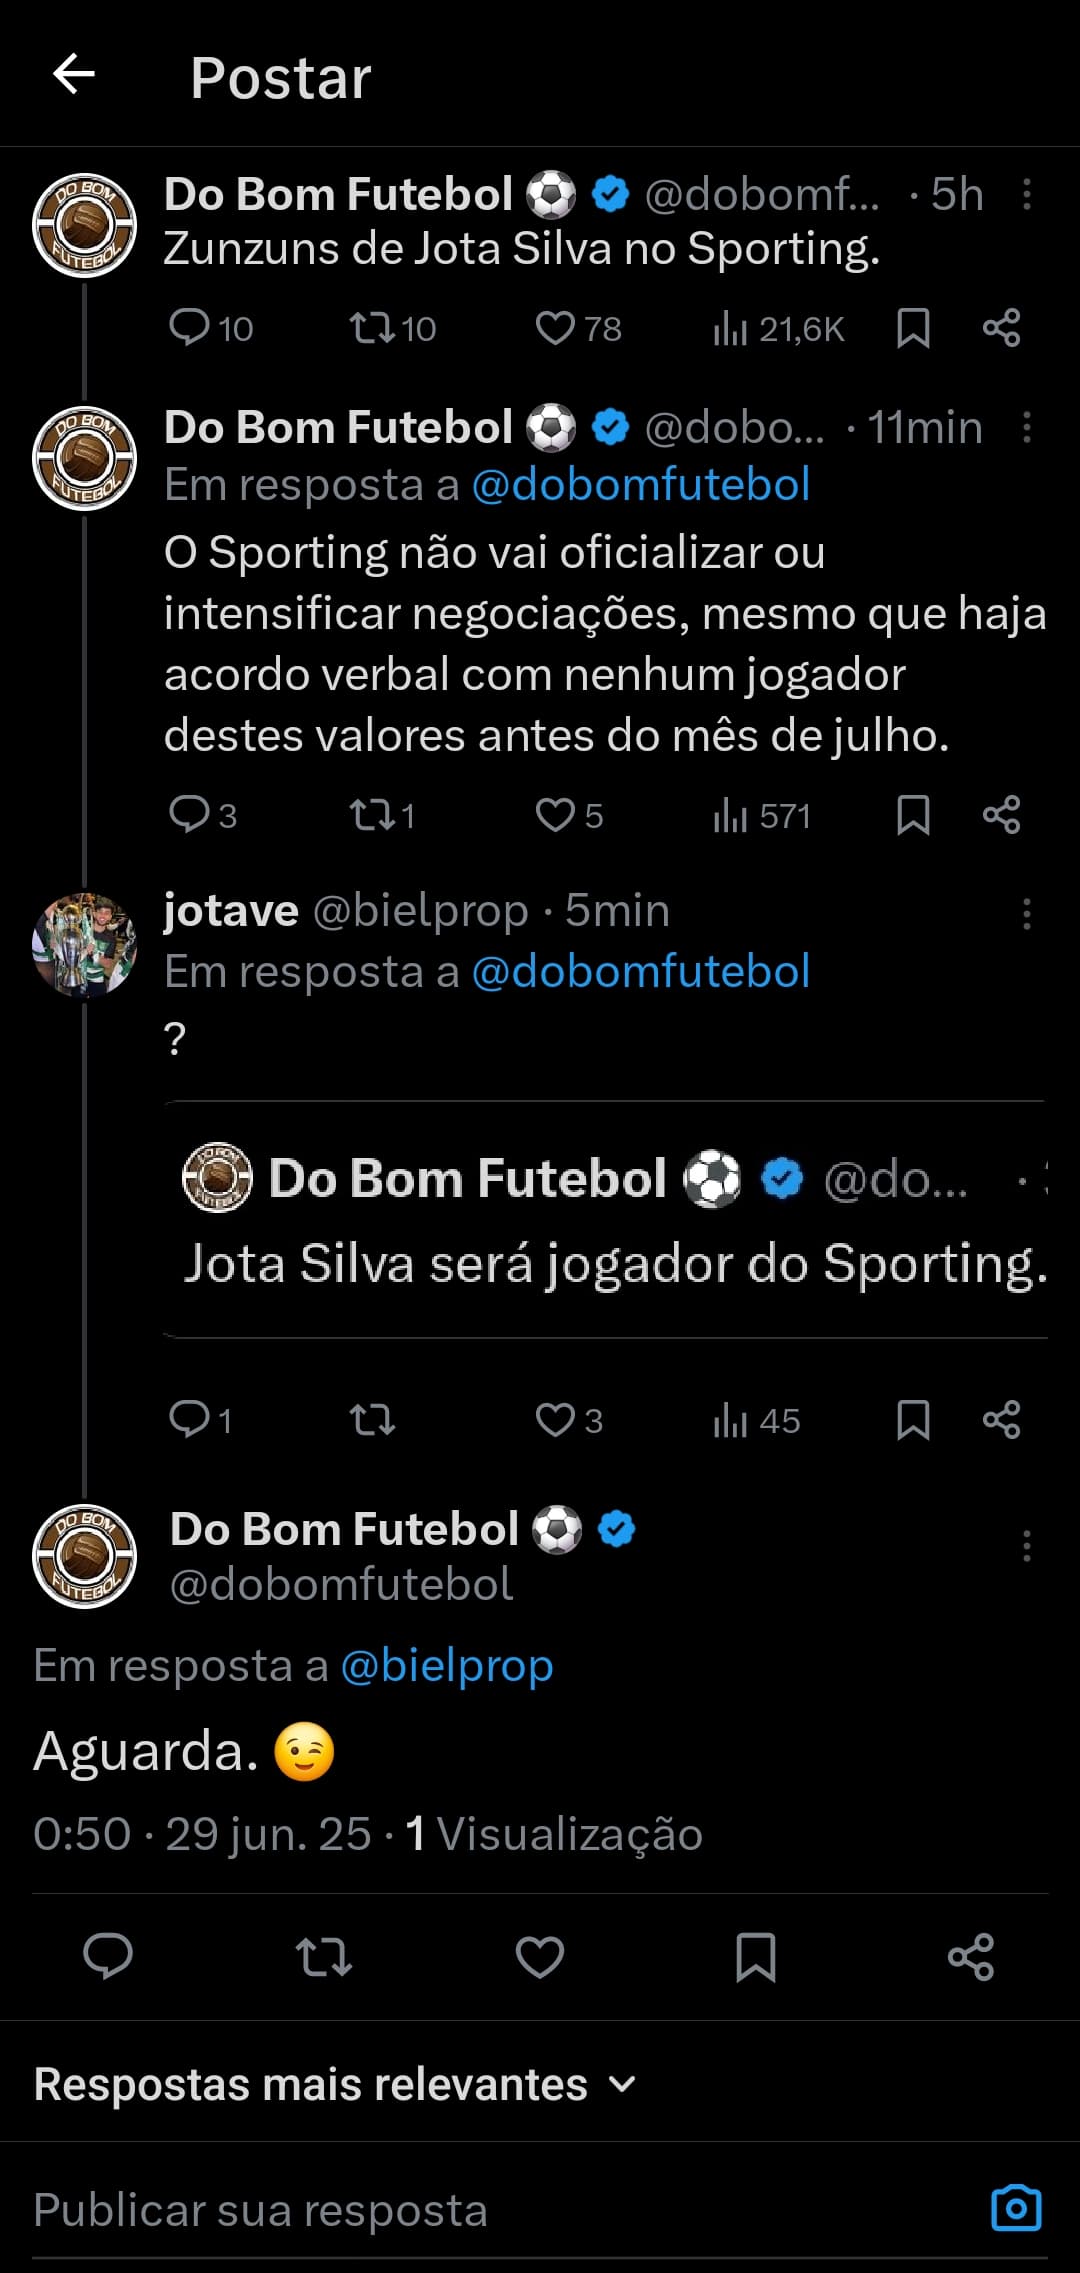Open the @bielprop mention link
This screenshot has width=1080, height=2273.
point(447,1665)
